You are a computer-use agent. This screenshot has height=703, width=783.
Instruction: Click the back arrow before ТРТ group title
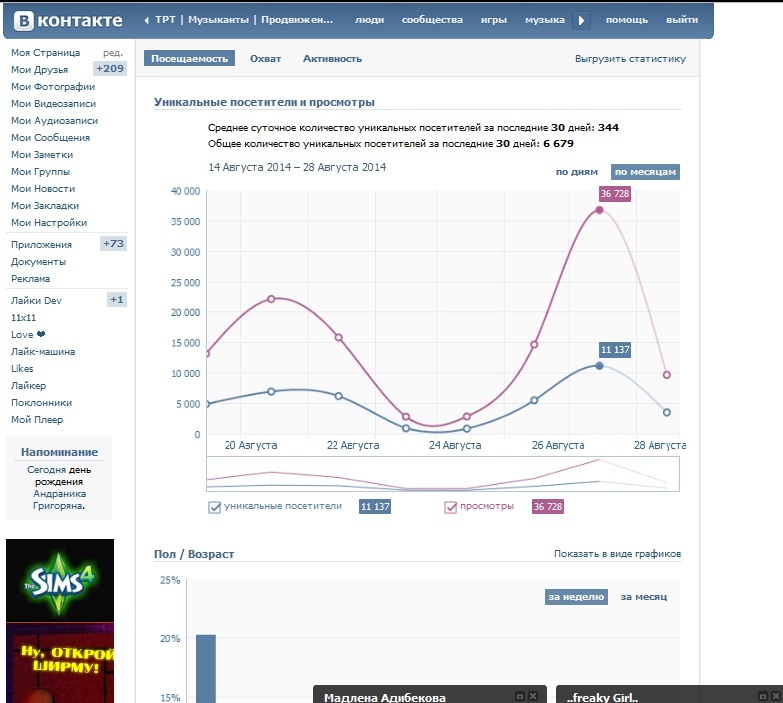[146, 20]
